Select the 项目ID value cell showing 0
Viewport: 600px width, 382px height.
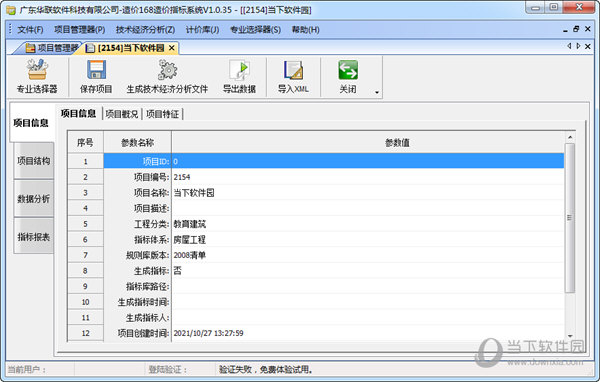tap(368, 161)
